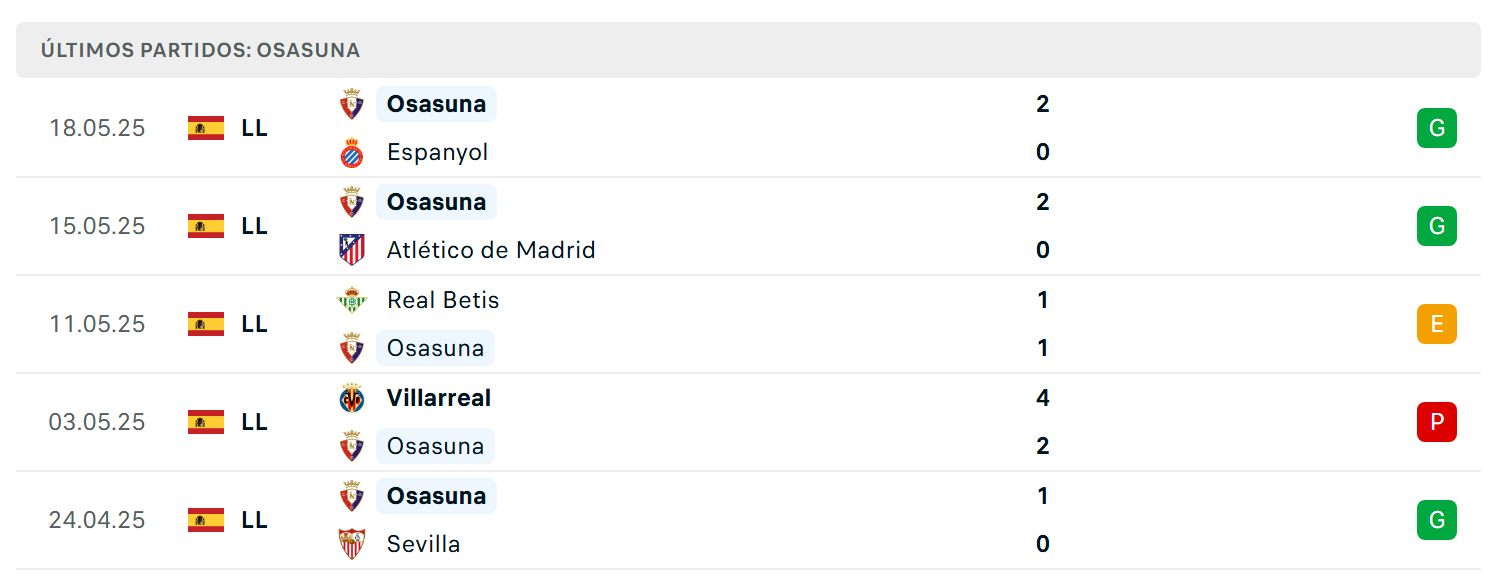This screenshot has height=587, width=1497.
Task: Click the 11.05.25 match date
Action: pyautogui.click(x=97, y=324)
